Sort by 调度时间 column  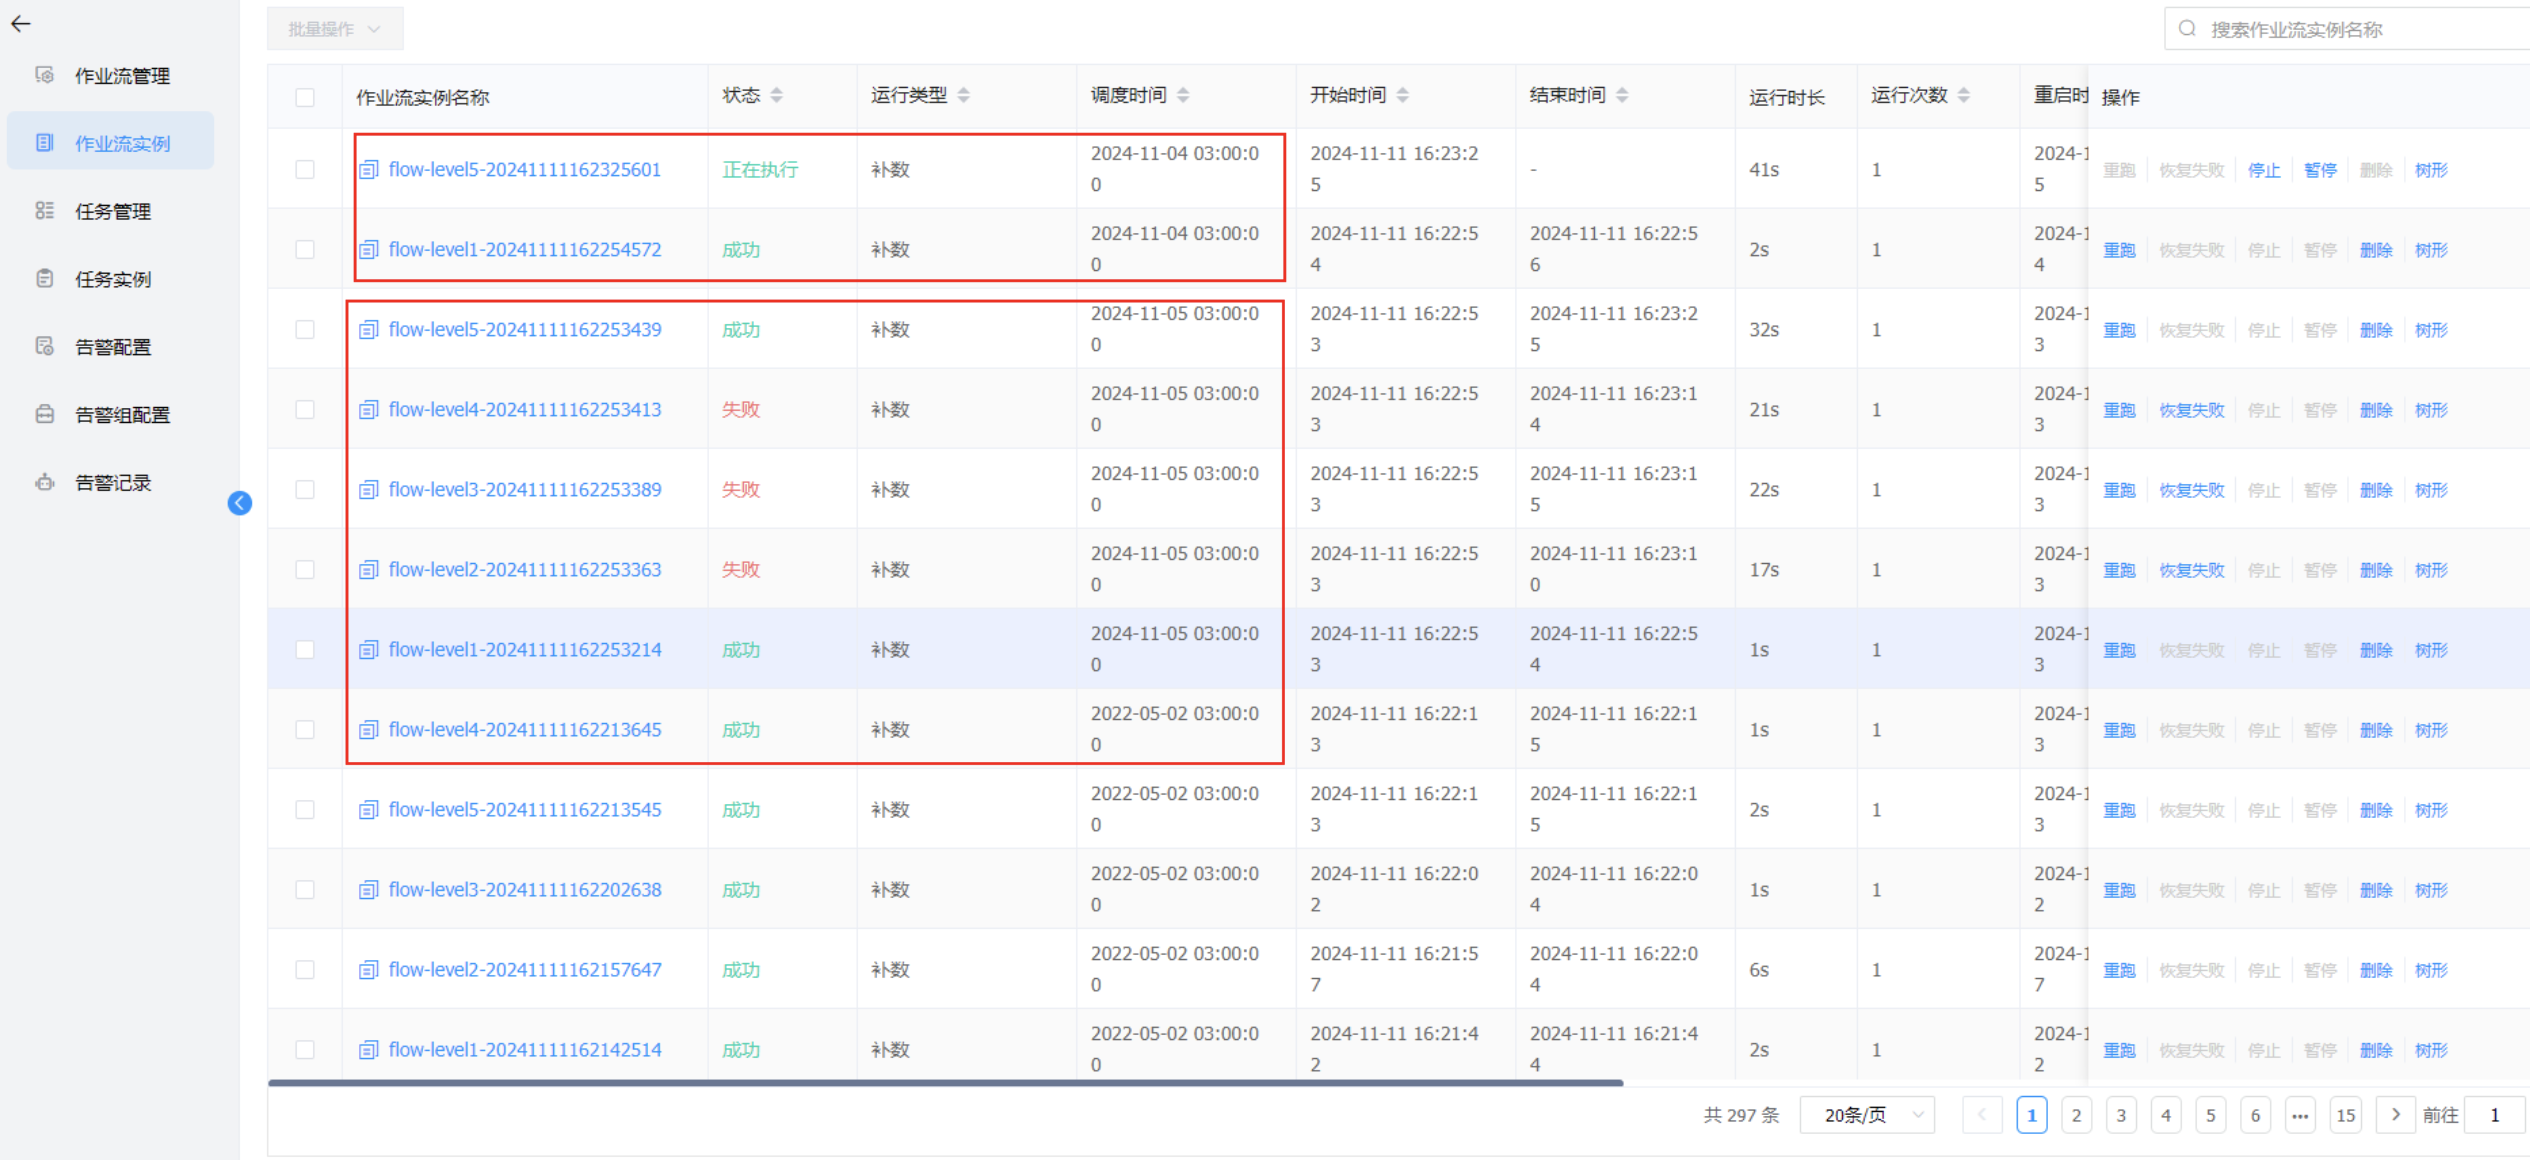point(1183,95)
